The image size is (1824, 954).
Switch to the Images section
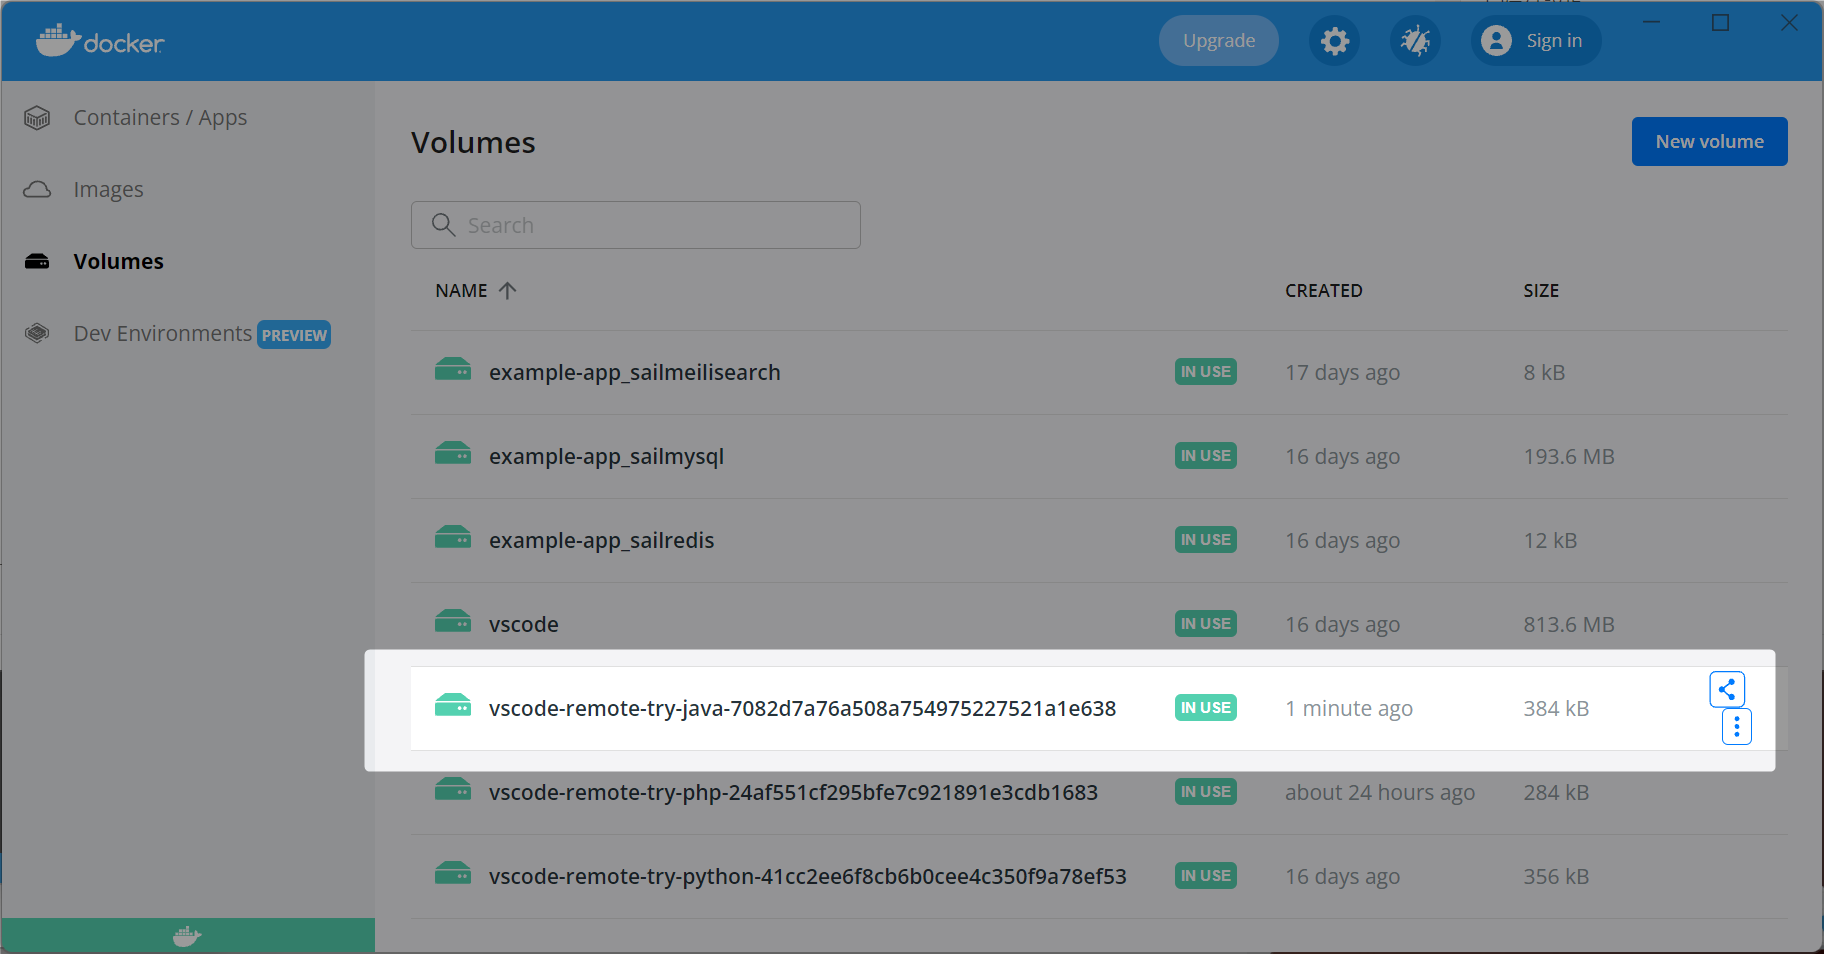point(108,190)
